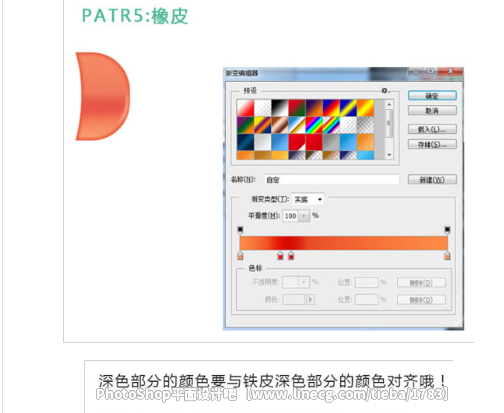This screenshot has width=504, height=413.
Task: Click the PATR5:橡皮 heading text
Action: click(135, 16)
